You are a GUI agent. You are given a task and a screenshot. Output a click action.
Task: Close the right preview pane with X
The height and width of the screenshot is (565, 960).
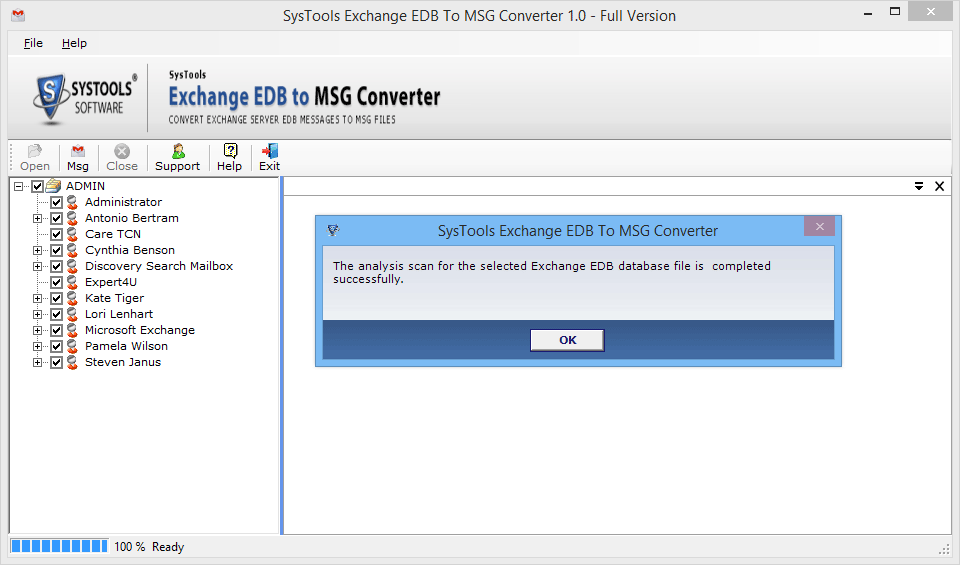[939, 186]
